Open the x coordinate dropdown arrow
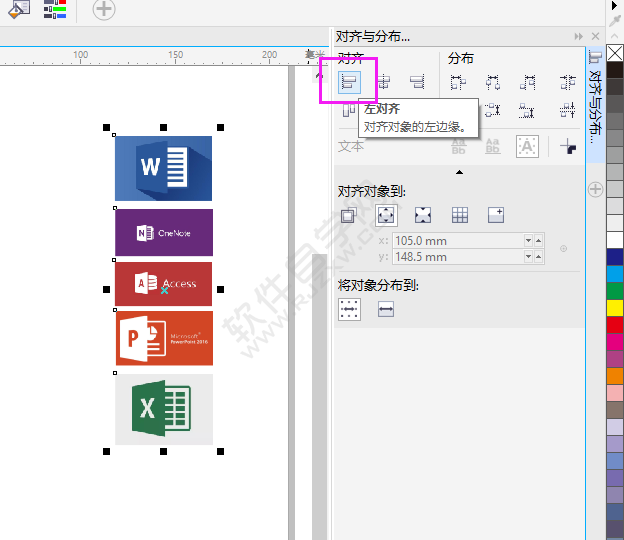 [529, 241]
